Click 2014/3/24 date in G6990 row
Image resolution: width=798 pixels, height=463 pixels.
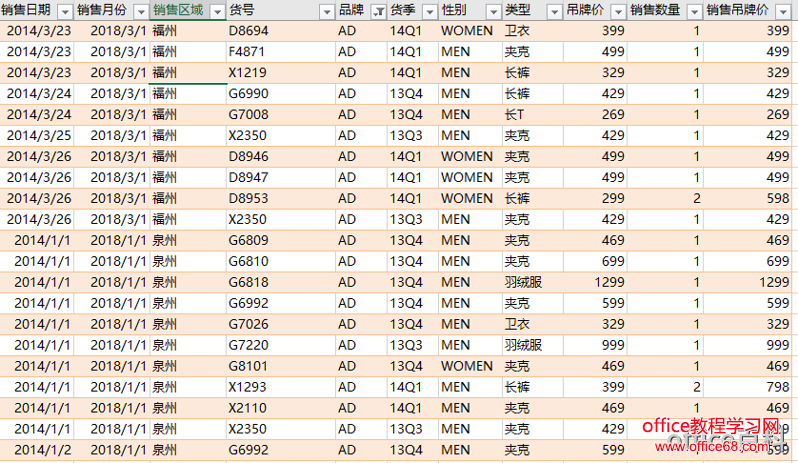(x=39, y=94)
